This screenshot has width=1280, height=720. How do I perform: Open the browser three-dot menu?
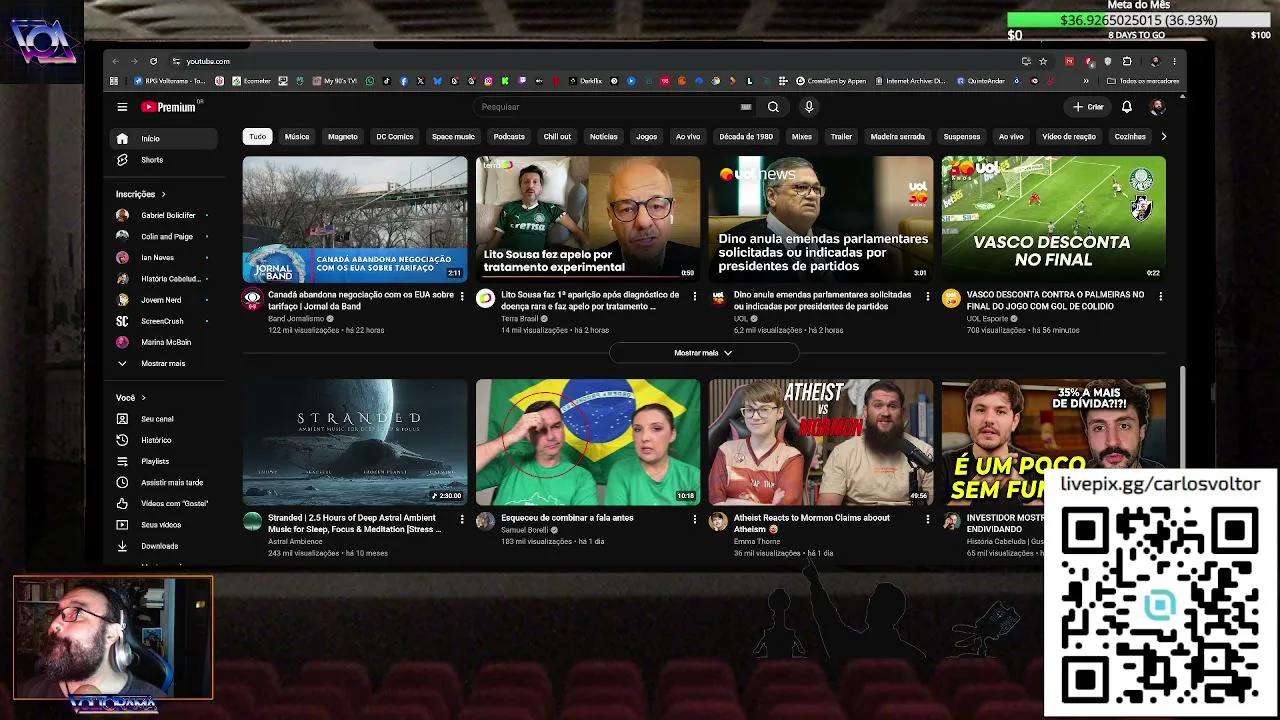click(1174, 61)
